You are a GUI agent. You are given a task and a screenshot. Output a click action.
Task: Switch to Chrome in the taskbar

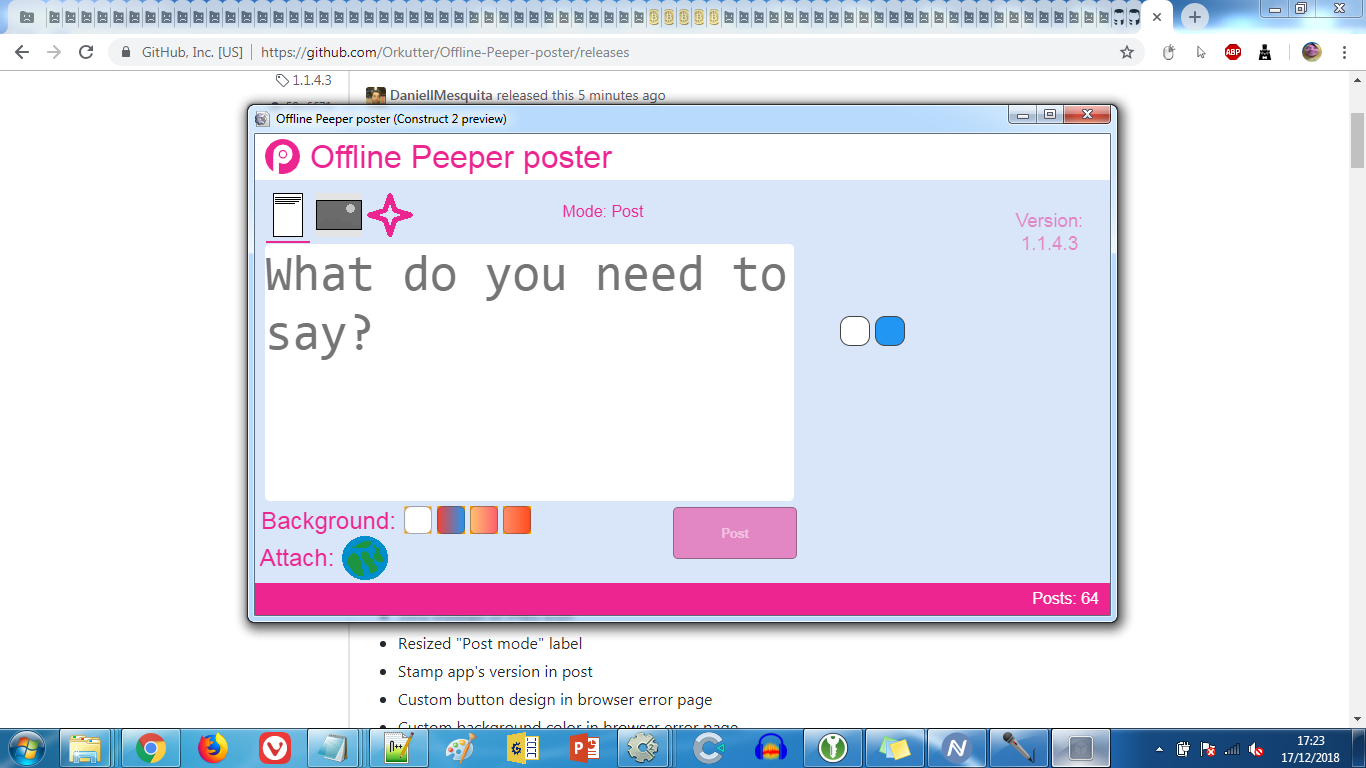tap(151, 747)
